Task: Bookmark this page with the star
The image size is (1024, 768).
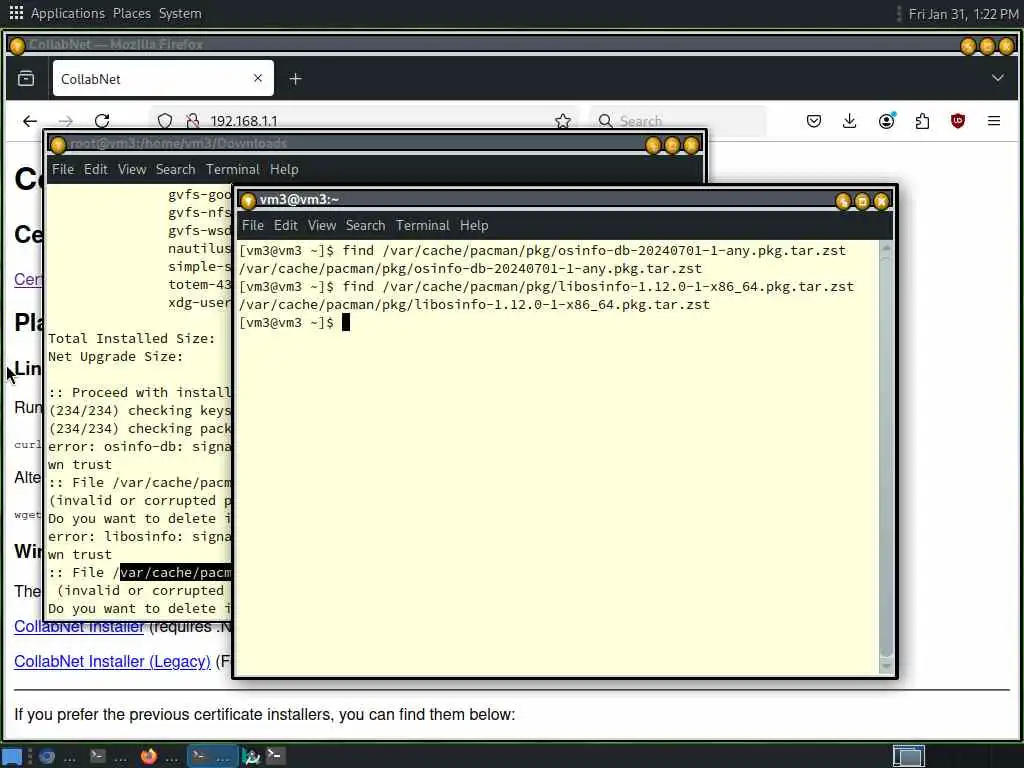Action: (562, 121)
